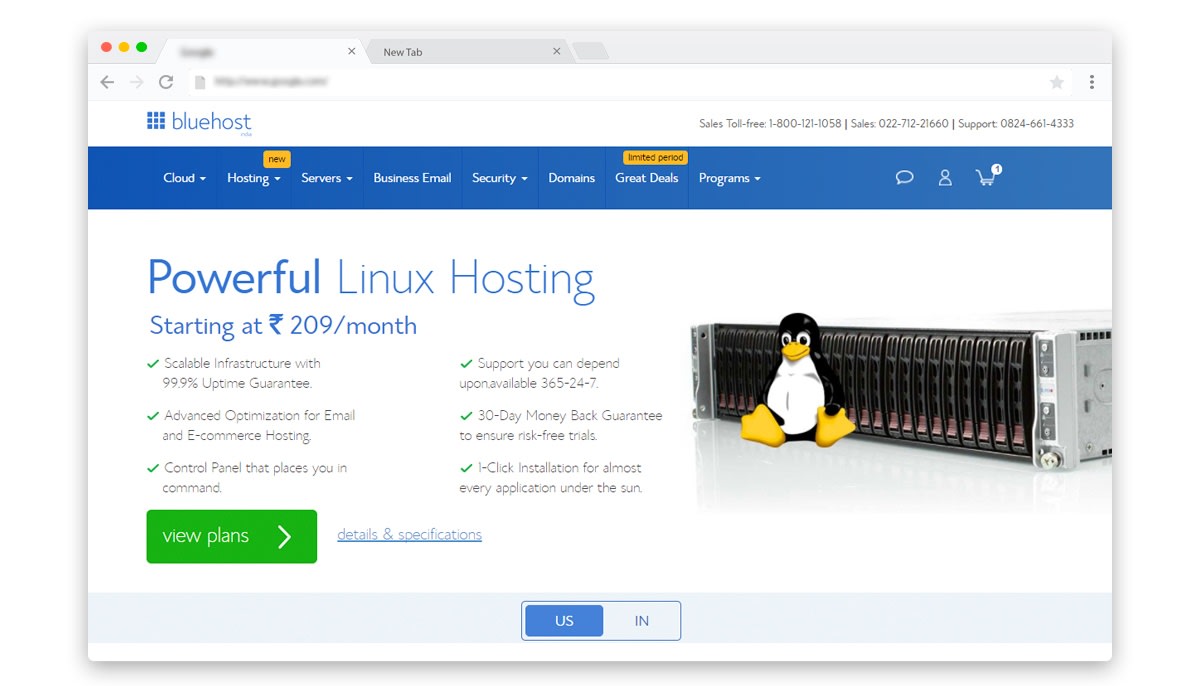The height and width of the screenshot is (686, 1200).
Task: Open the Great Deals menu item
Action: pyautogui.click(x=646, y=178)
